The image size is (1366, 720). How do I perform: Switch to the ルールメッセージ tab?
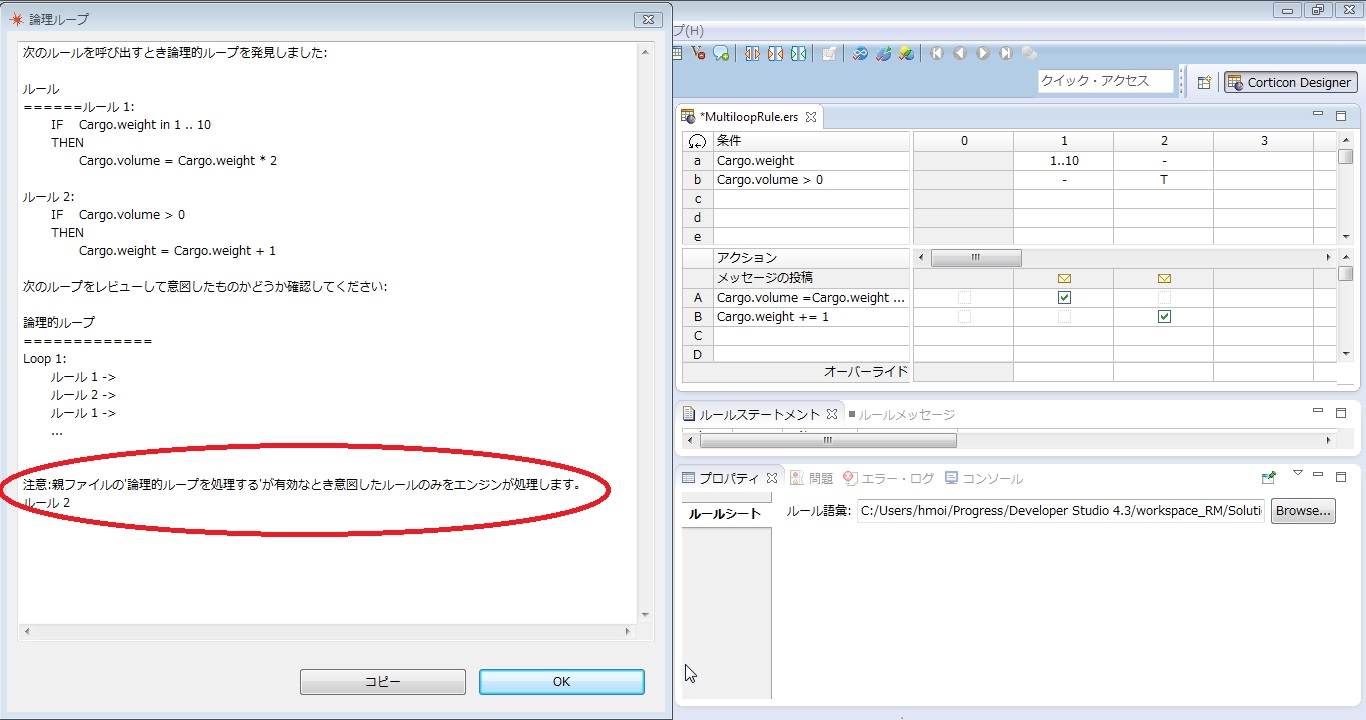901,414
